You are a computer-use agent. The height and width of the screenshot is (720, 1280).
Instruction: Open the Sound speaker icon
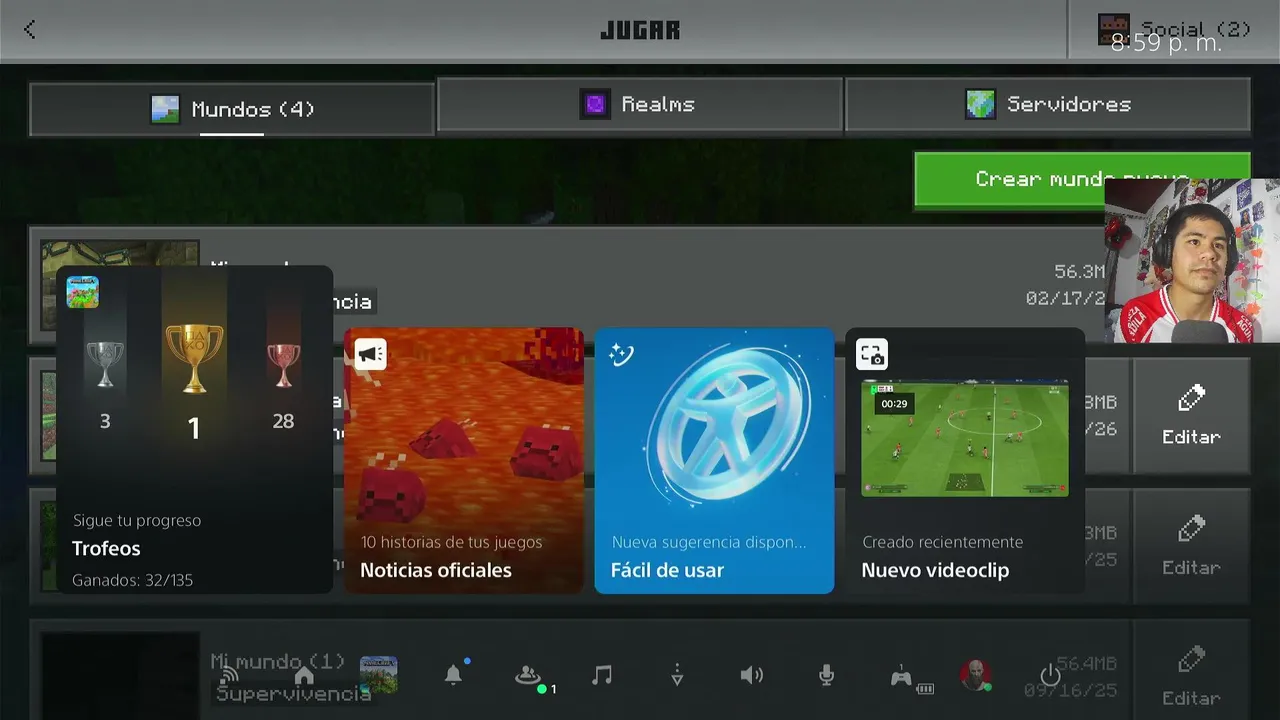tap(751, 676)
